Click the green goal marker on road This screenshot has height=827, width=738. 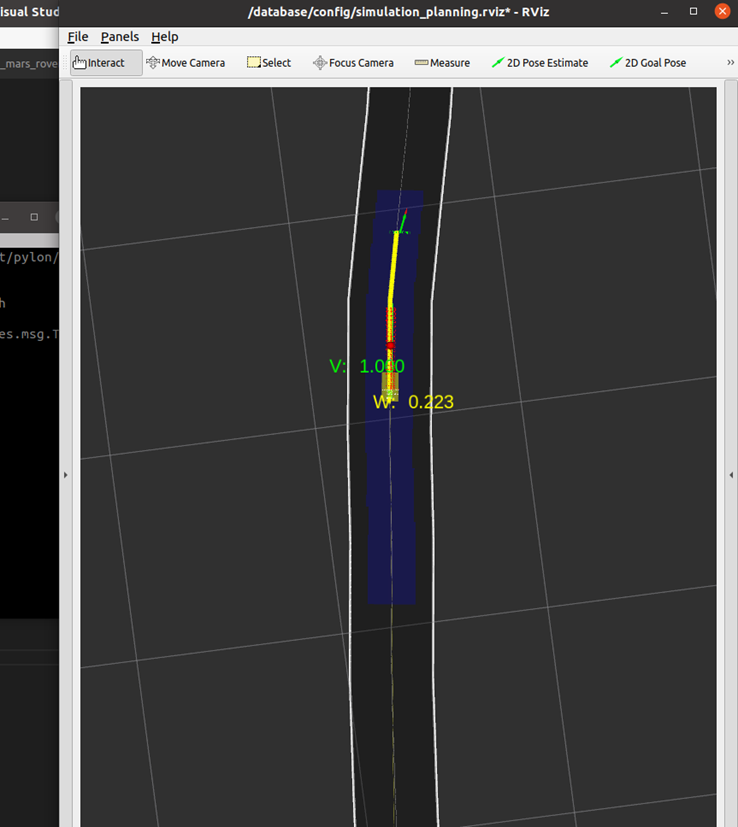click(x=401, y=228)
